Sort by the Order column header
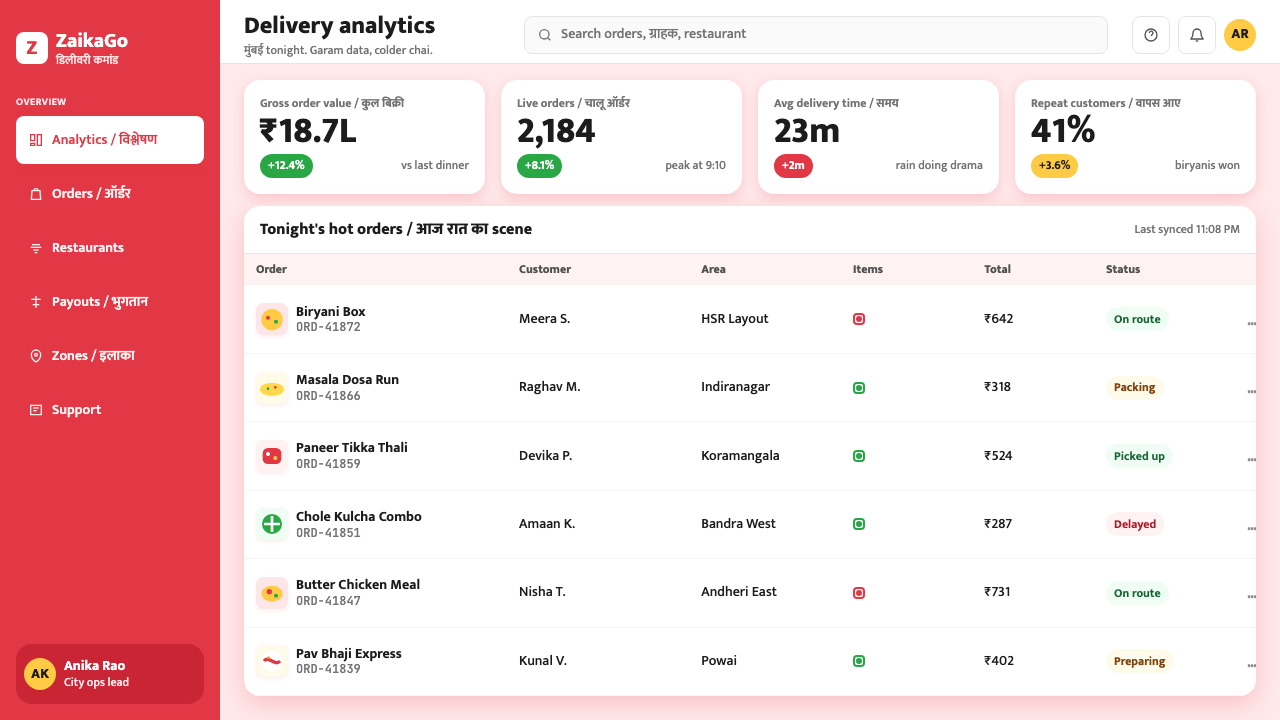The width and height of the screenshot is (1280, 720). click(272, 269)
